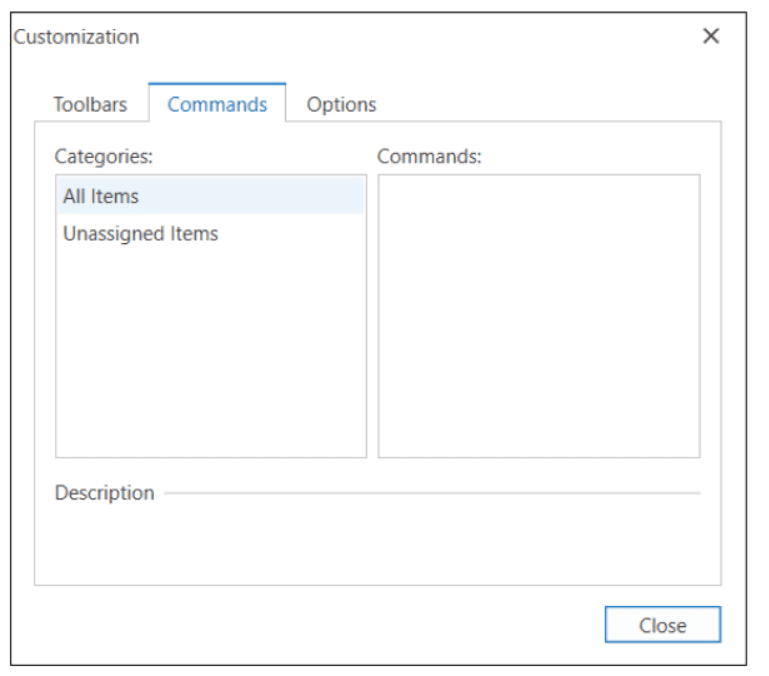Click the gap between Categories and Commands lists
Viewport: 769px width, 676px height.
click(372, 316)
